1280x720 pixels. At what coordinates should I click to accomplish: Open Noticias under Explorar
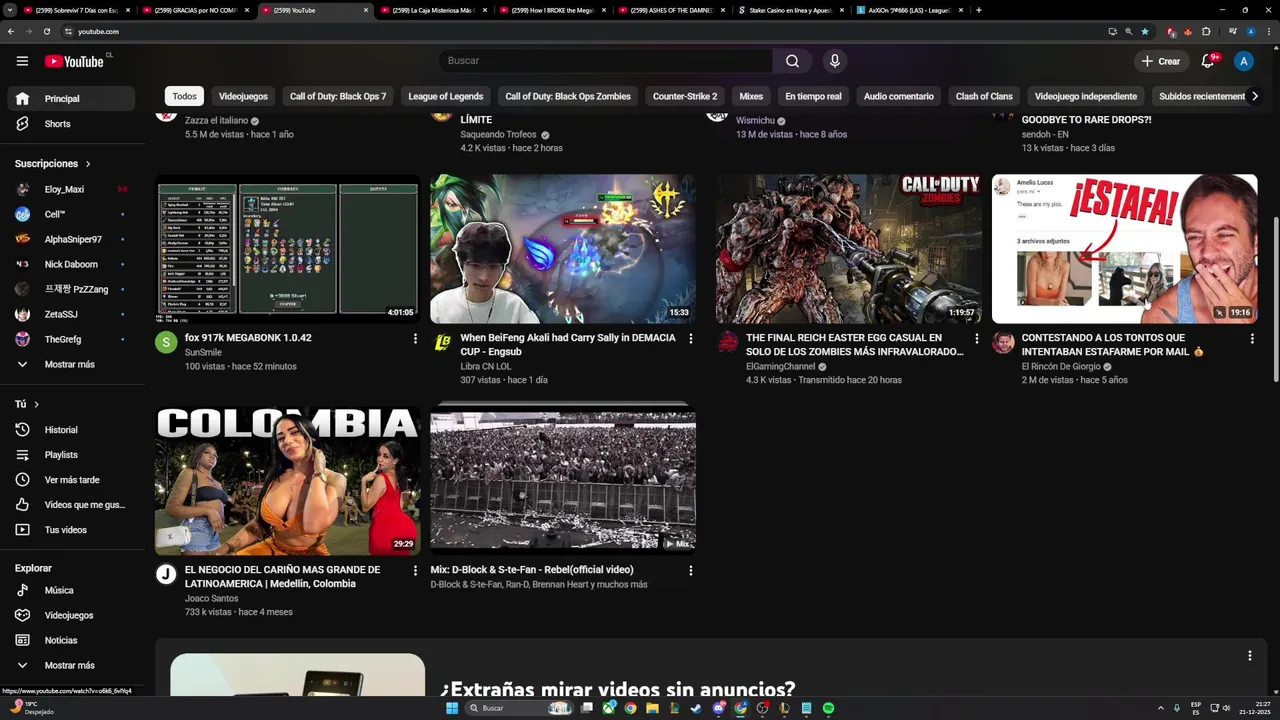(x=71, y=640)
